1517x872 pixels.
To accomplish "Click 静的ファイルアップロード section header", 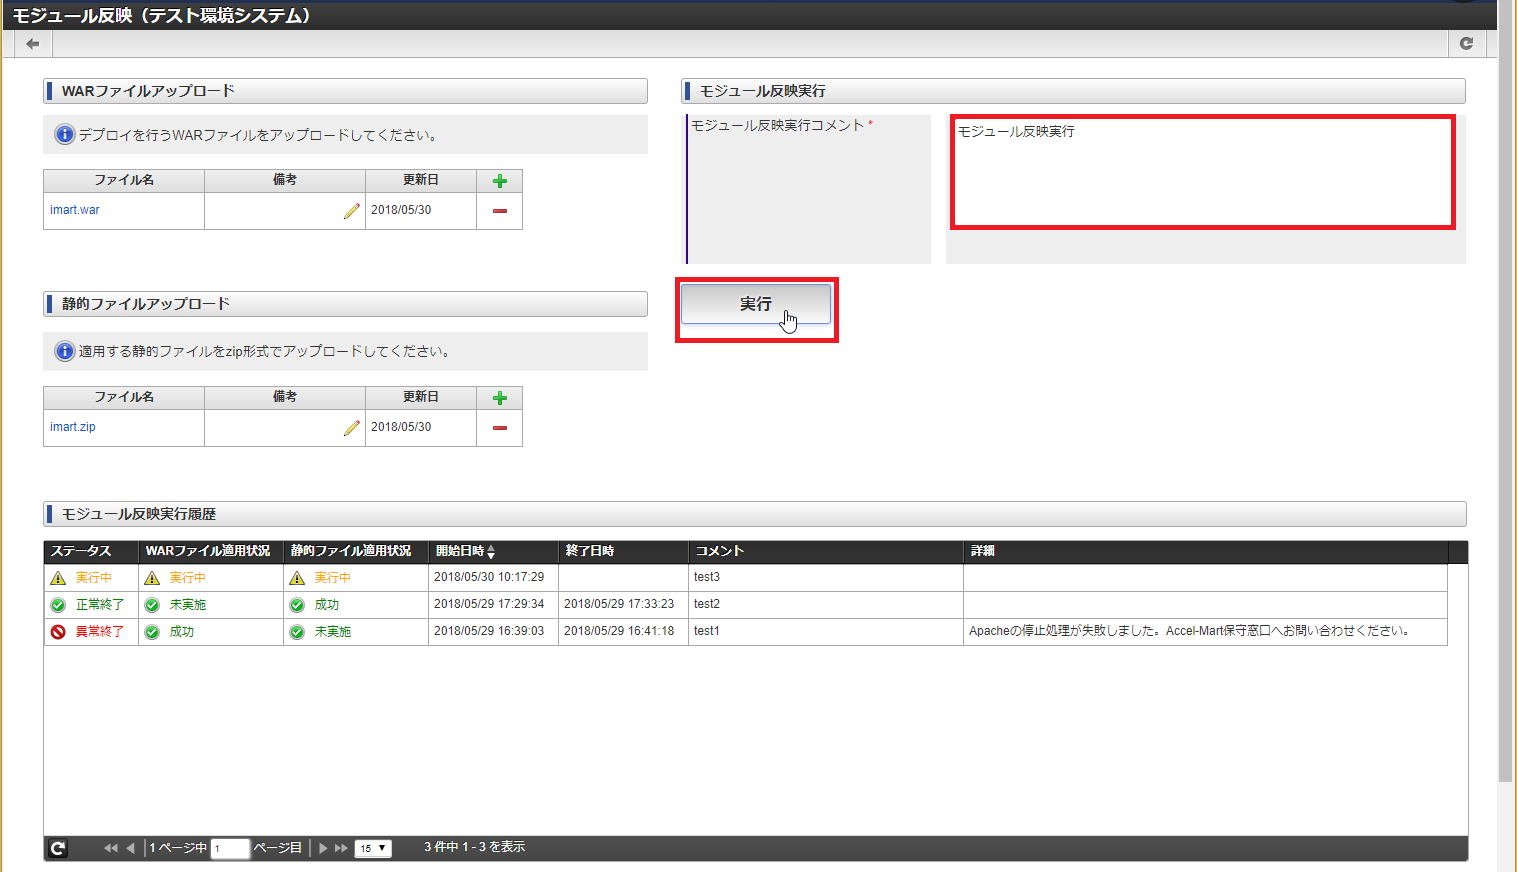I will (x=345, y=304).
